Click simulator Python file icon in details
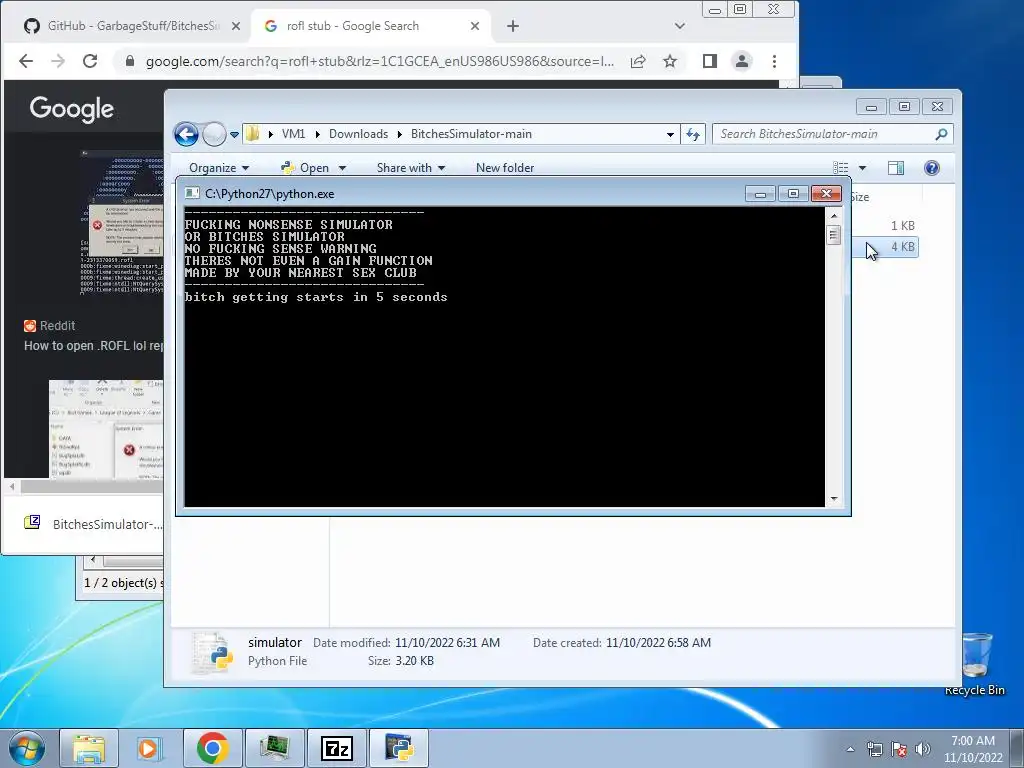The image size is (1024, 768). [213, 652]
